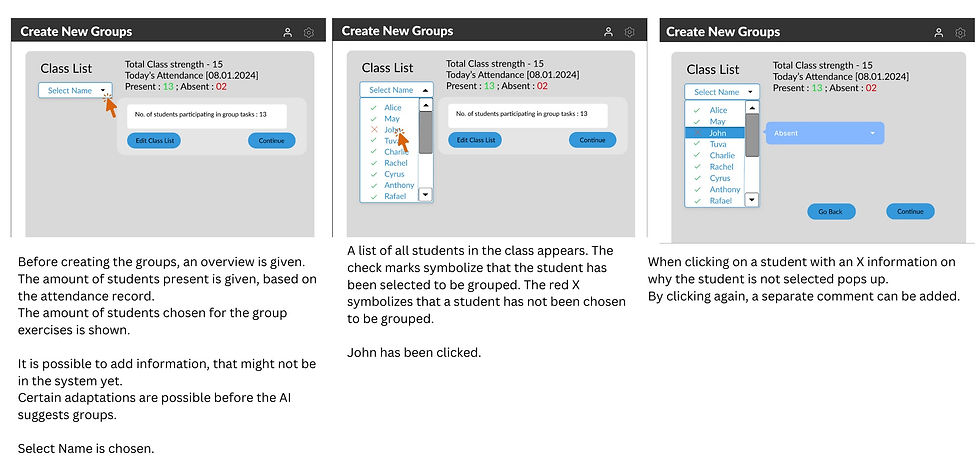The image size is (980, 473).
Task: Toggle Rachel's check mark in the third mockup
Action: 697,167
